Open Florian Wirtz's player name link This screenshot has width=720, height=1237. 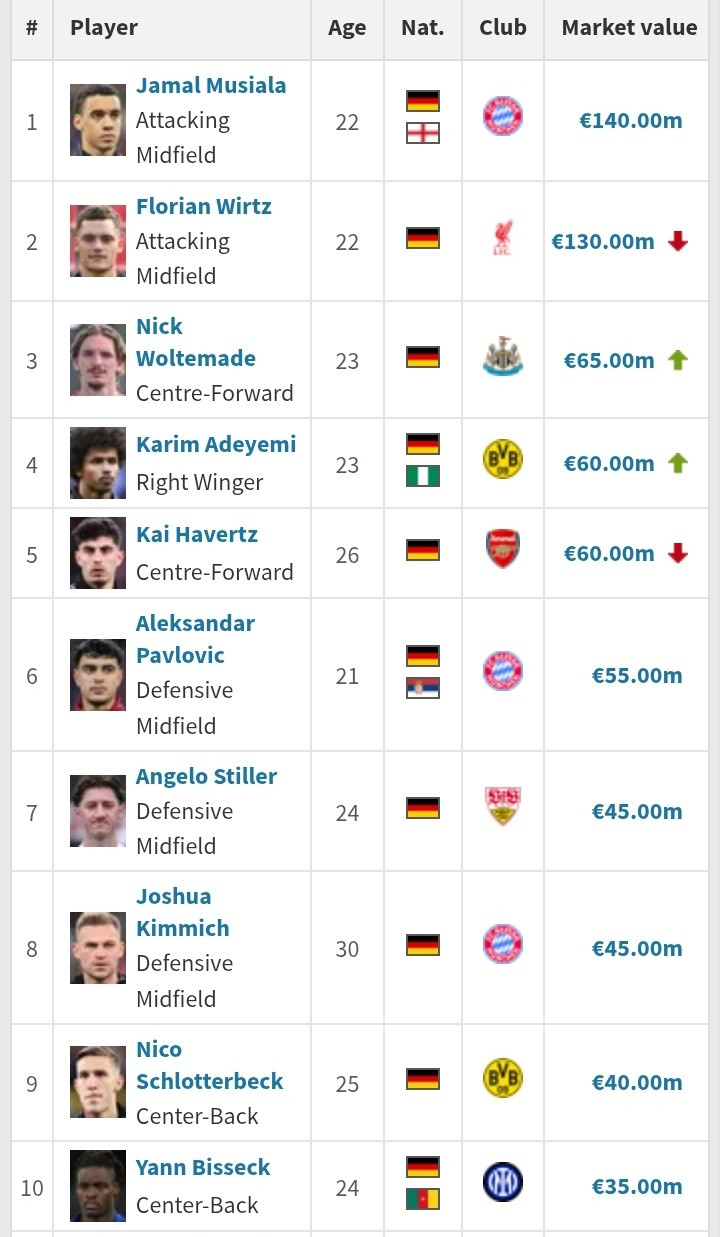pyautogui.click(x=204, y=207)
